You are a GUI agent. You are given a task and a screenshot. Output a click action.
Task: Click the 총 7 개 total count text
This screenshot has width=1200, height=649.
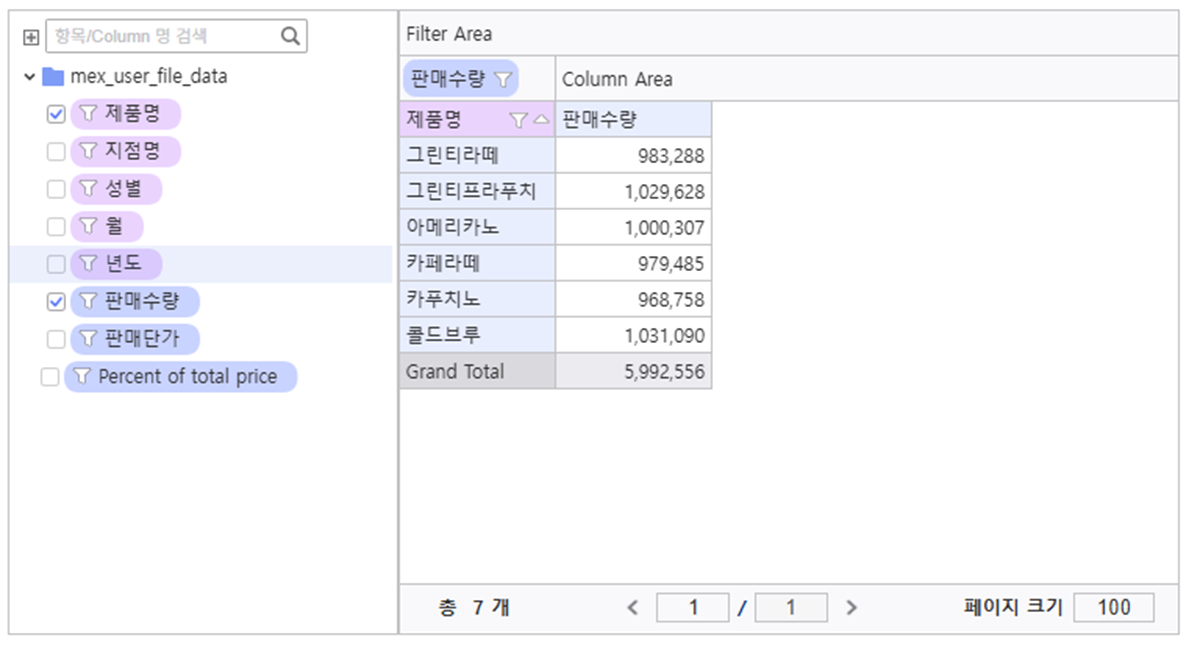473,607
